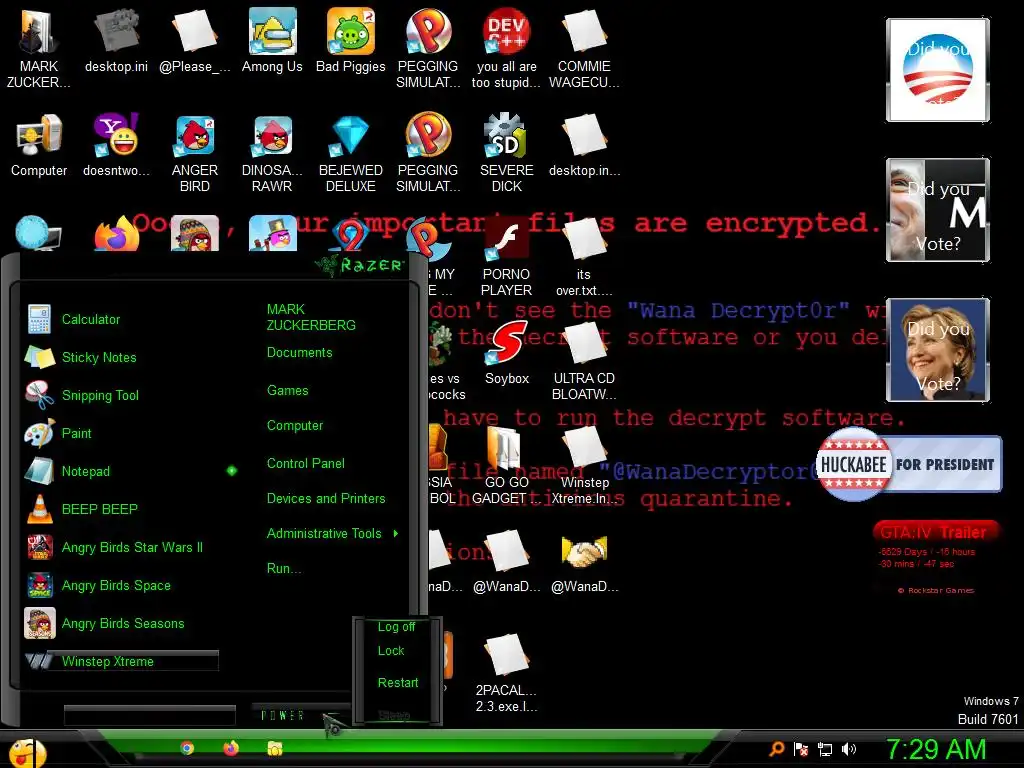Select the ANGER BIRD desktop icon

point(195,153)
